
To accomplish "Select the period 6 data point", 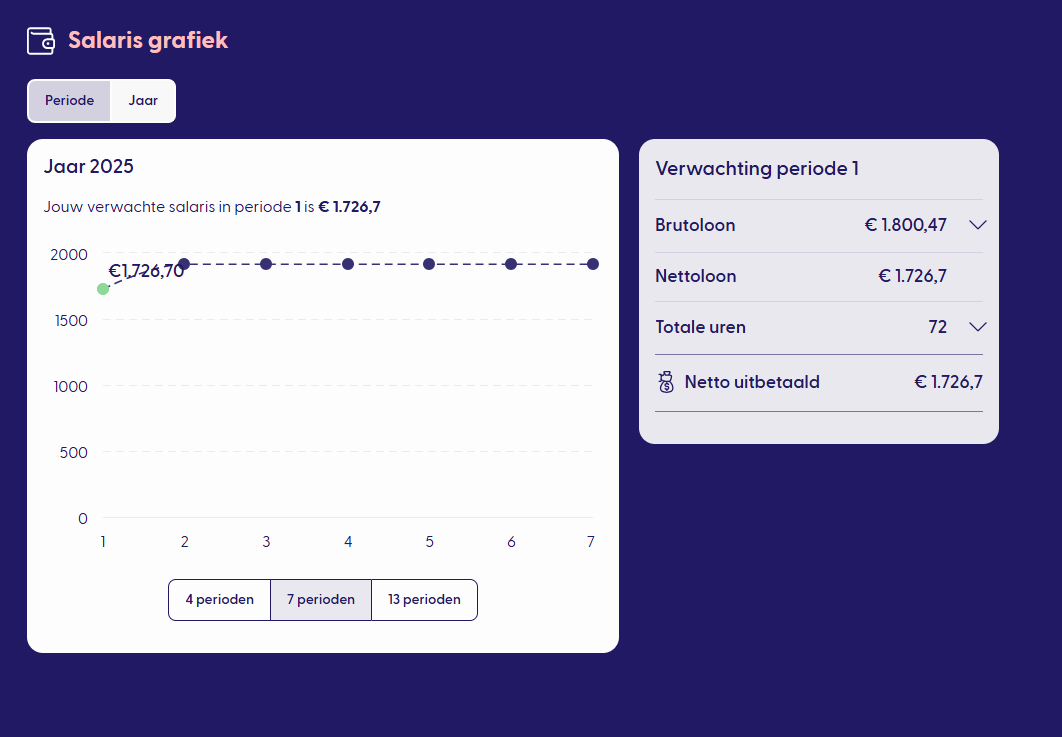I will [511, 264].
